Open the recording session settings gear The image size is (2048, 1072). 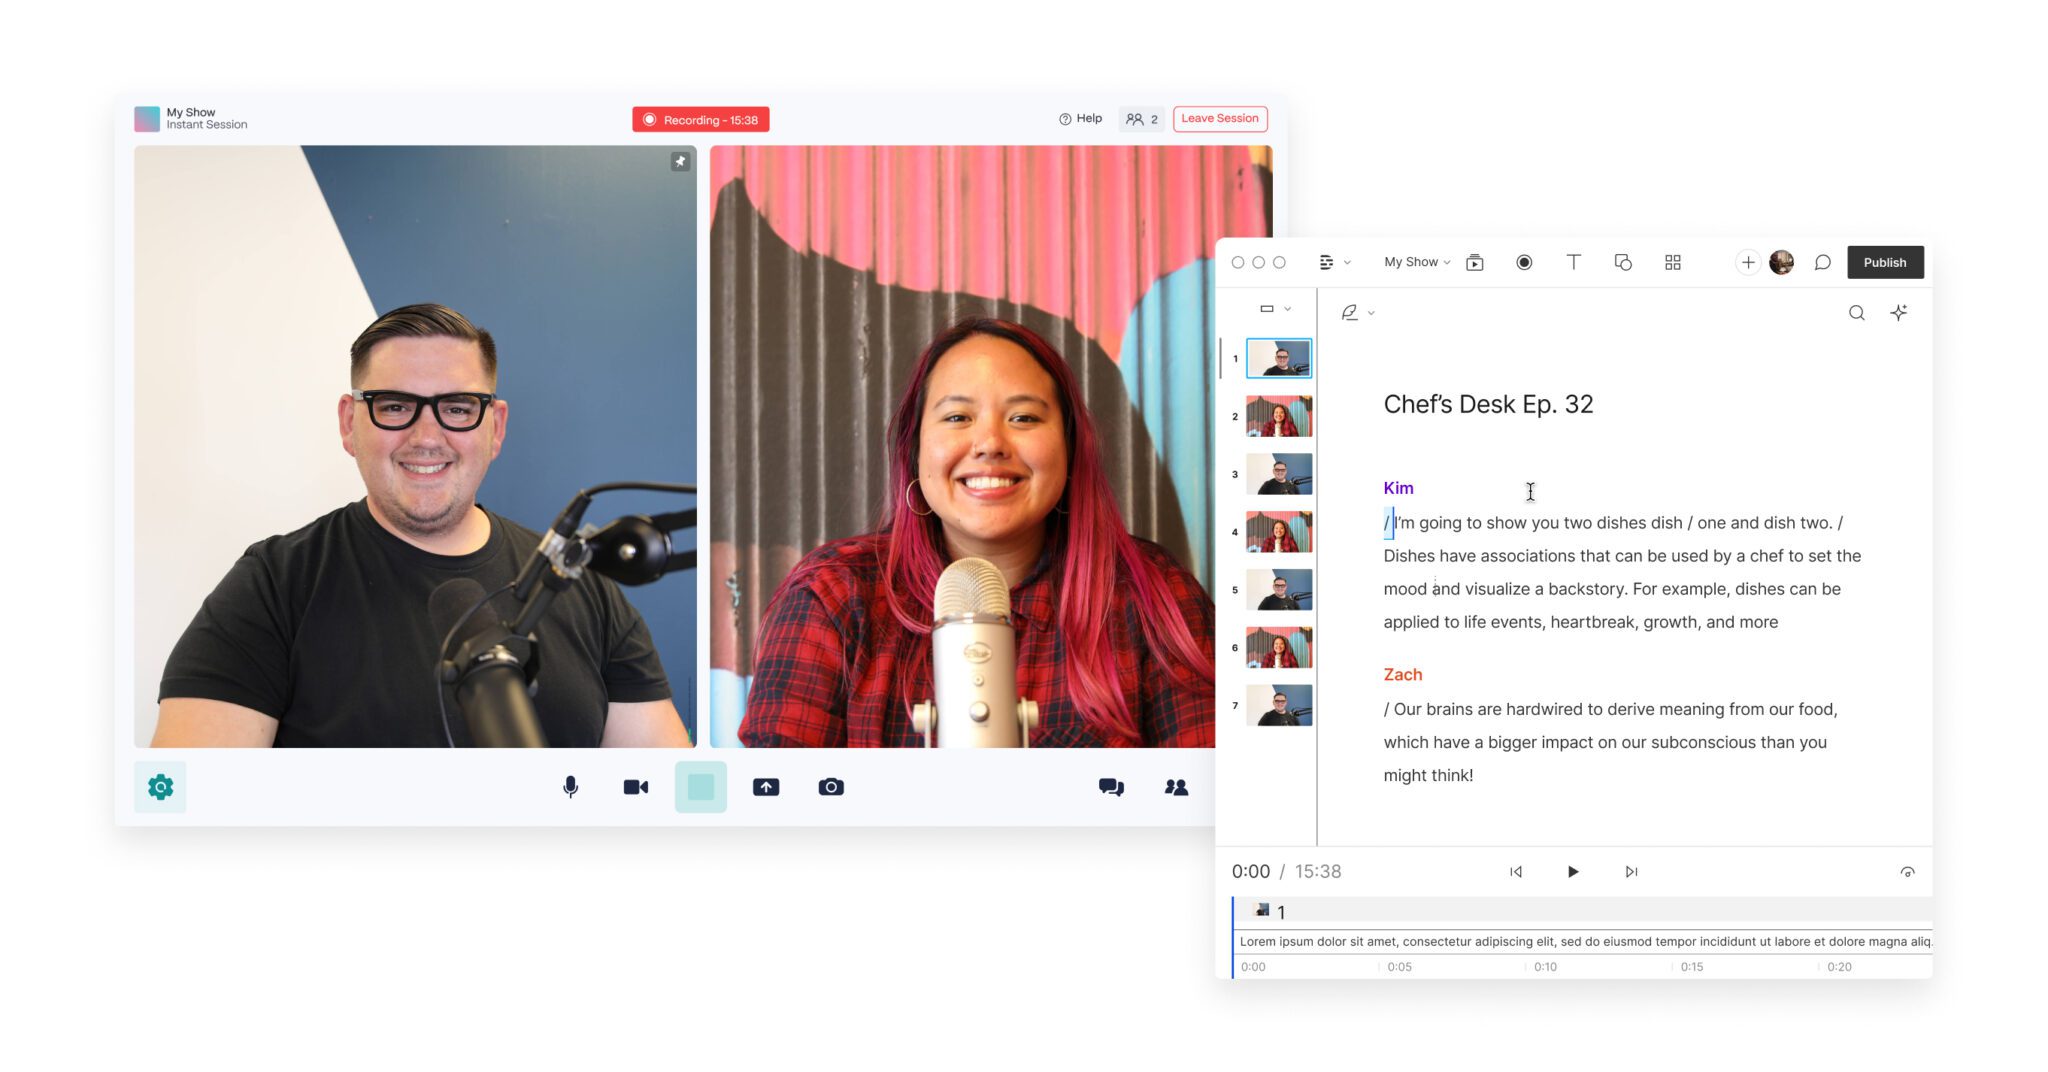[x=159, y=787]
